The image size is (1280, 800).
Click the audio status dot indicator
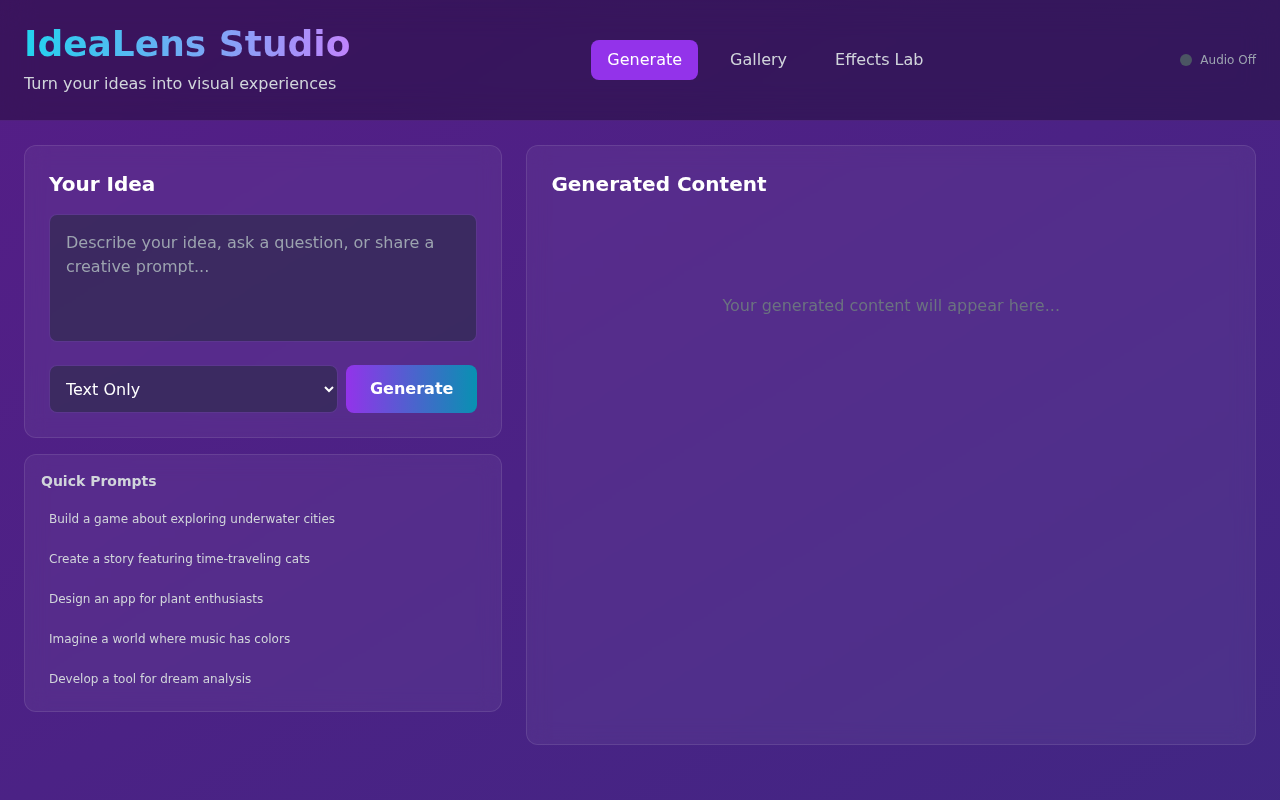click(1186, 60)
